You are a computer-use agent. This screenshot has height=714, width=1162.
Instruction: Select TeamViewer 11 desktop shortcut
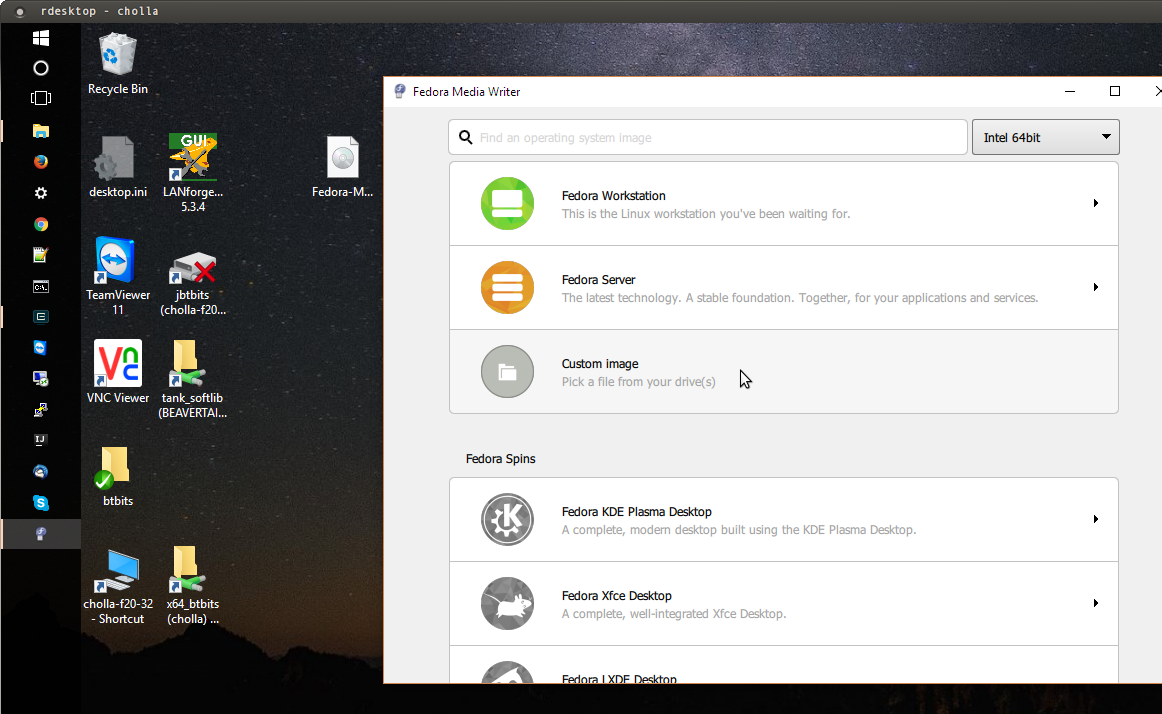pos(118,276)
